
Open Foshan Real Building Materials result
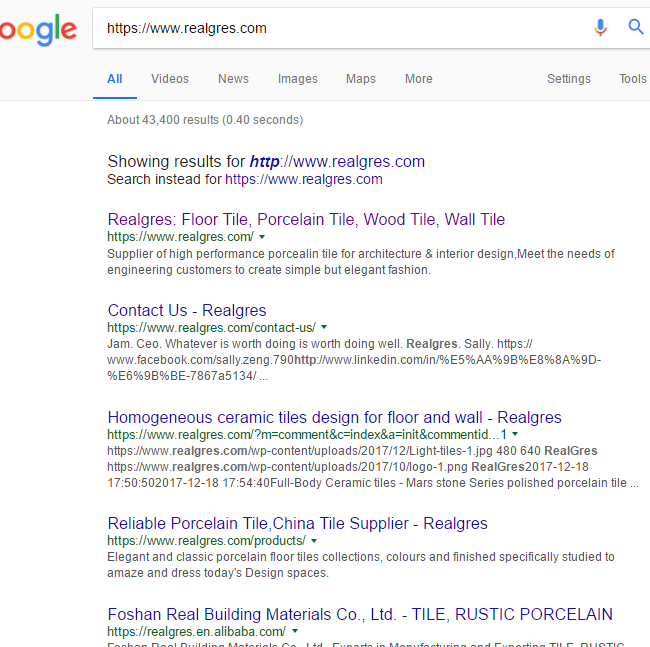360,614
